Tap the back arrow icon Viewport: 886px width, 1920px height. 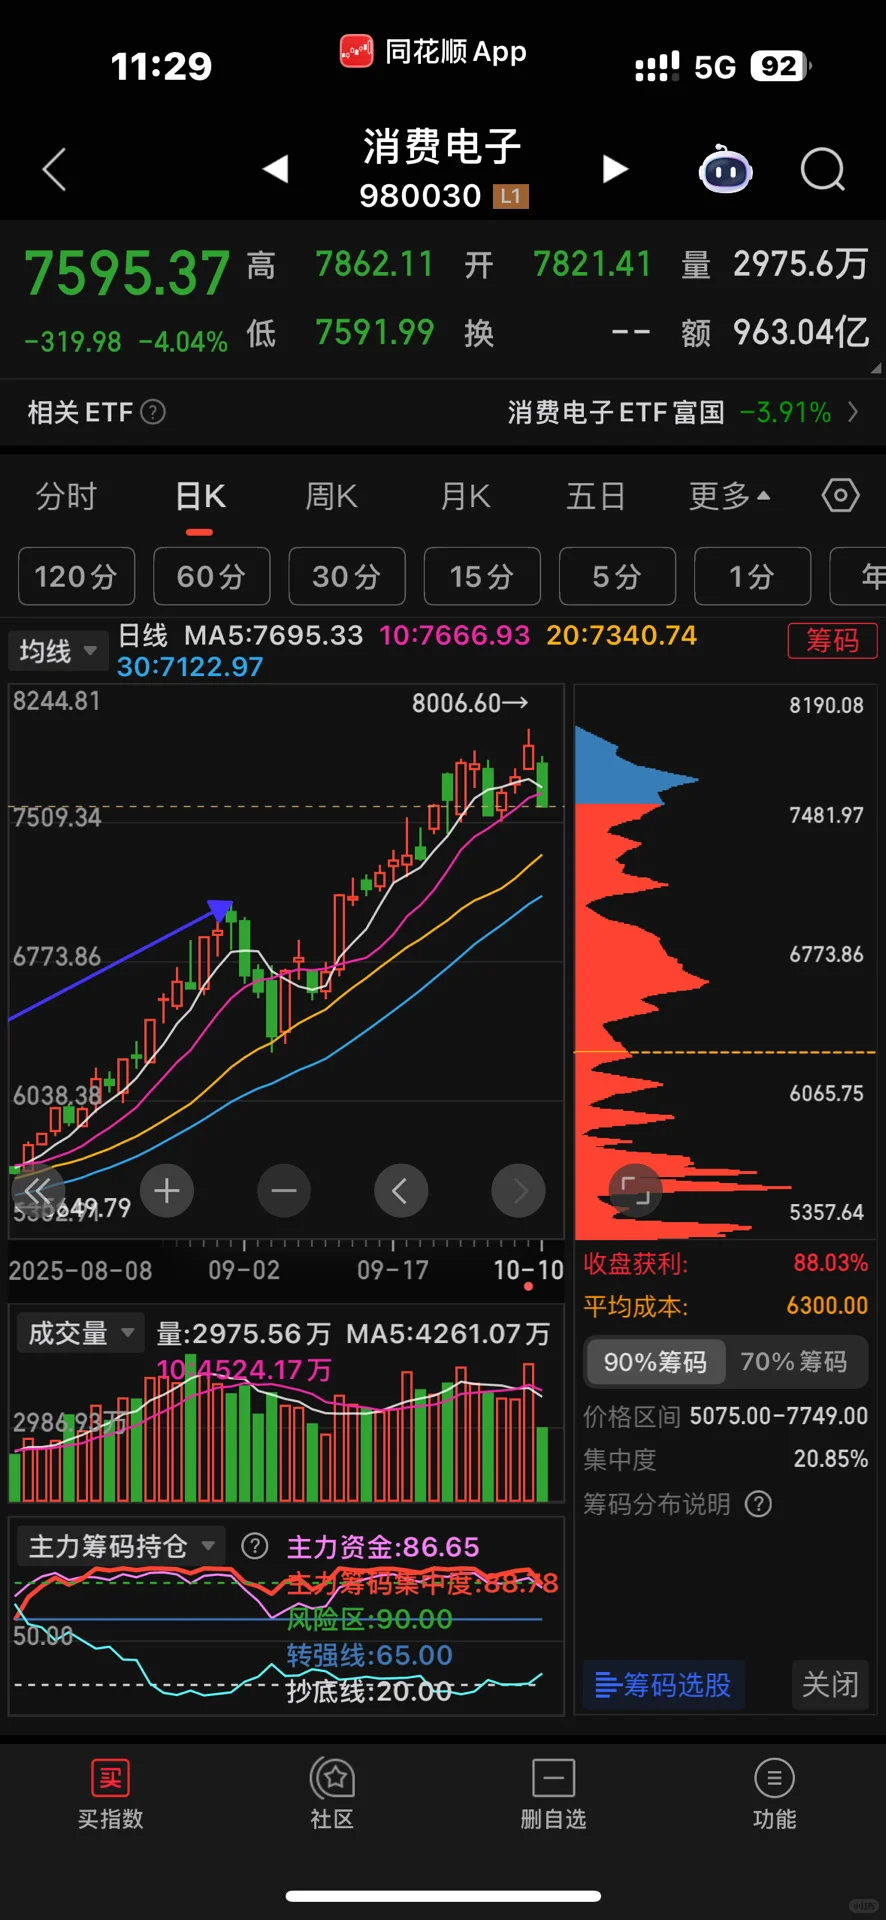(55, 169)
